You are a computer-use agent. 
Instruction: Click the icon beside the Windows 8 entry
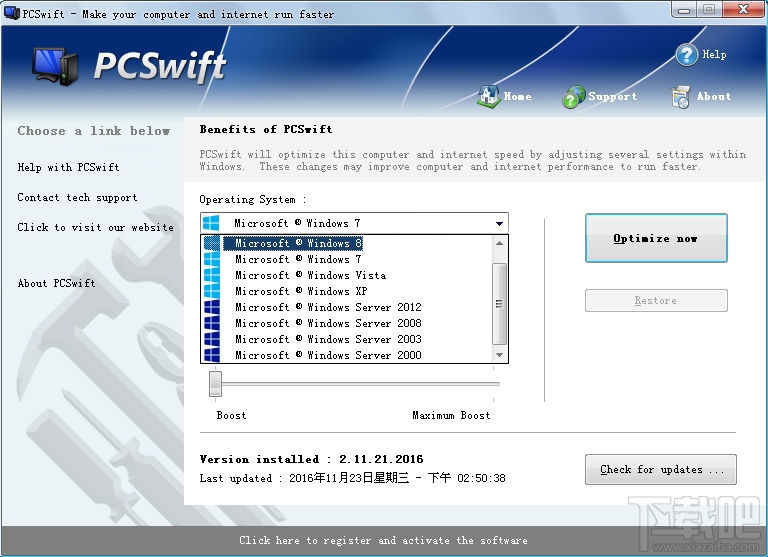[x=212, y=243]
